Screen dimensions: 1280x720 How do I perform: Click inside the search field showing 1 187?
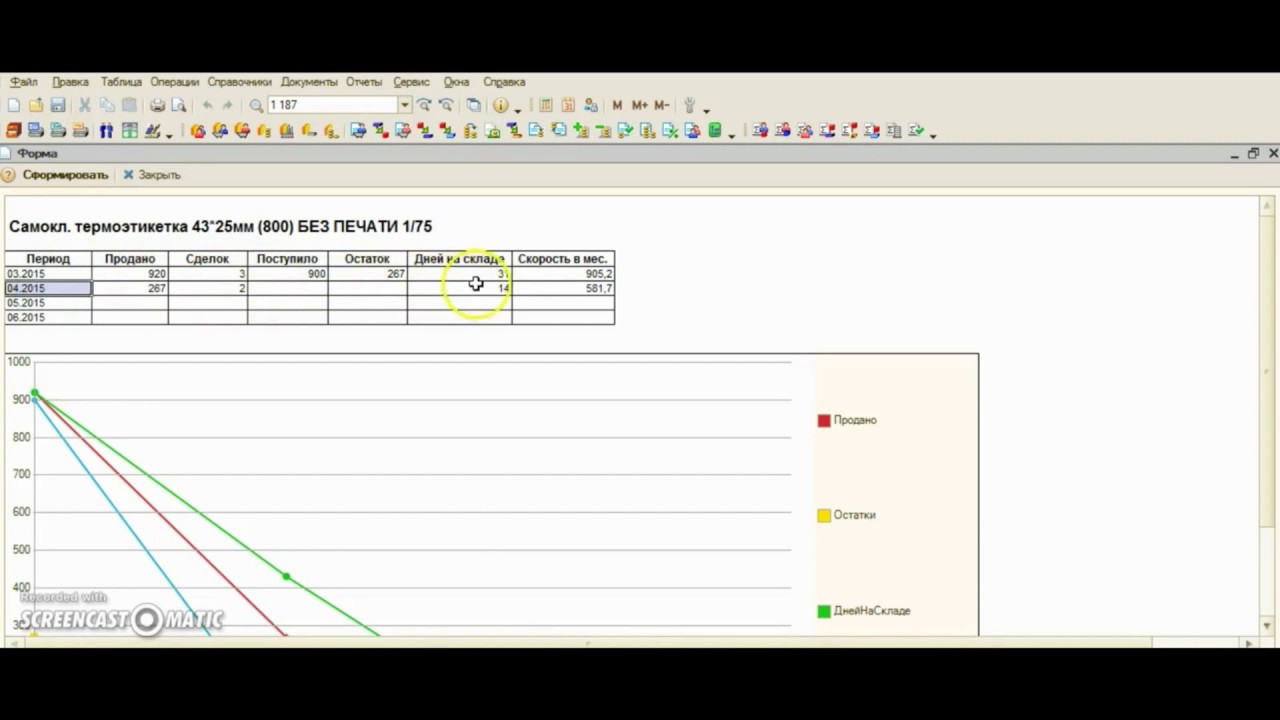click(332, 105)
